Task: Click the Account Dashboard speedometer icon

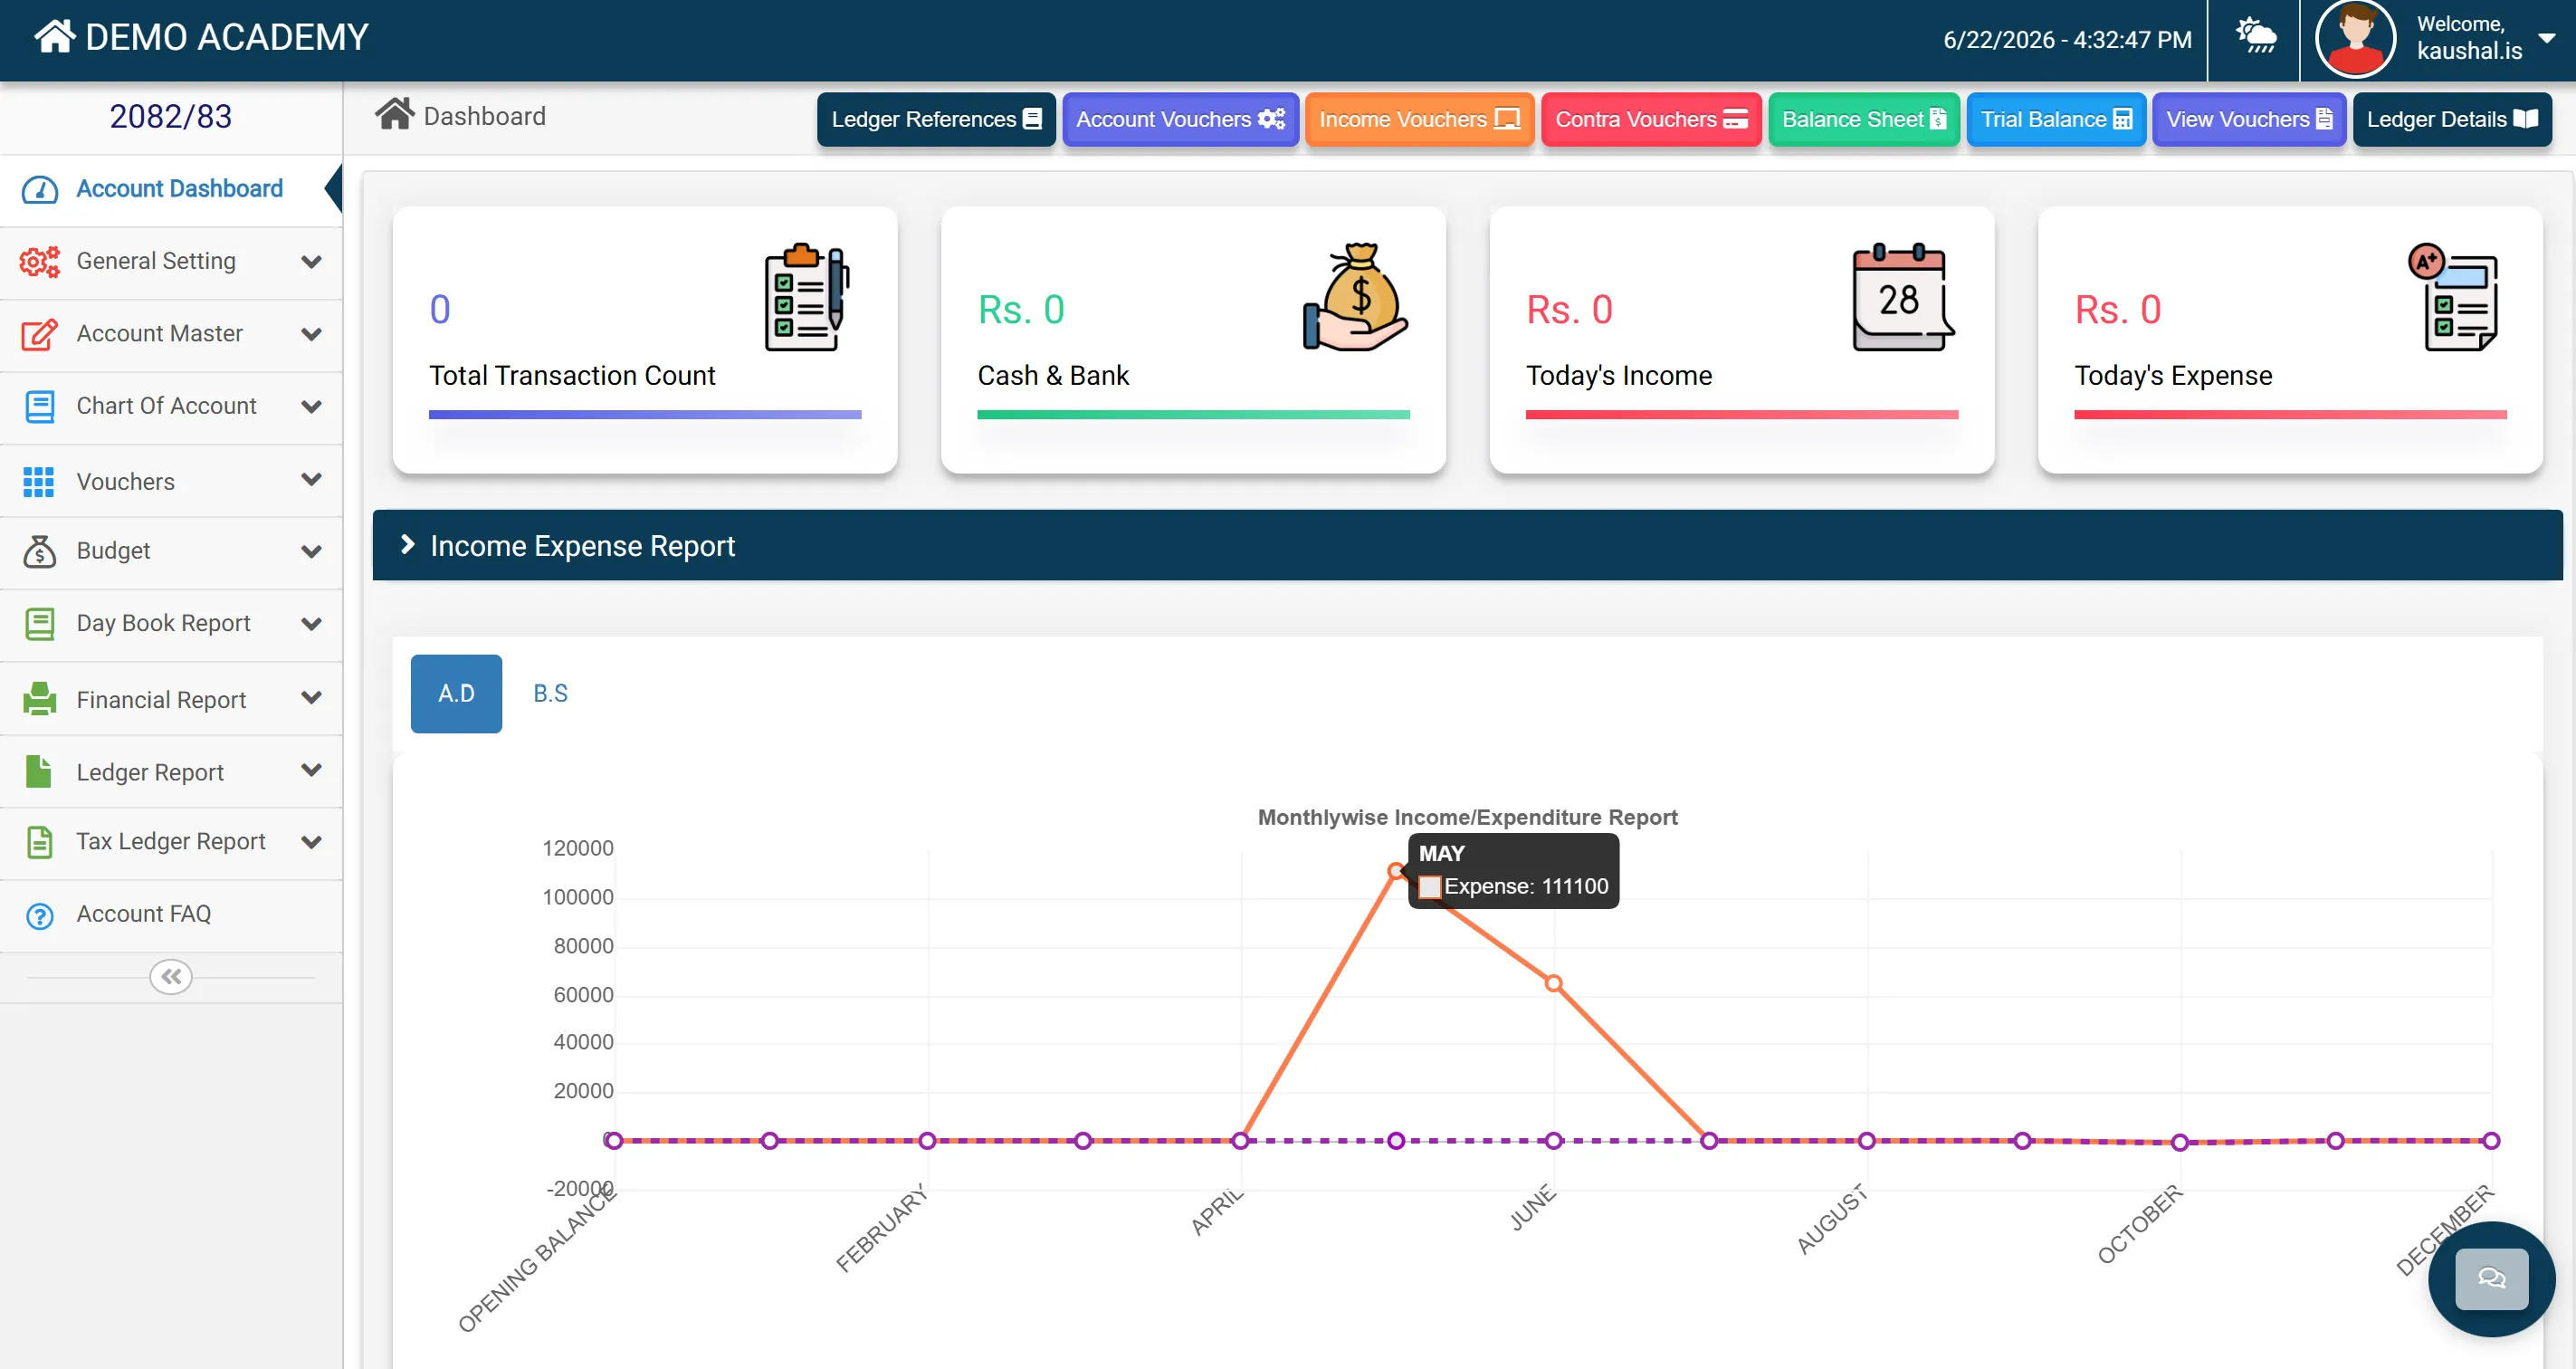Action: [40, 189]
